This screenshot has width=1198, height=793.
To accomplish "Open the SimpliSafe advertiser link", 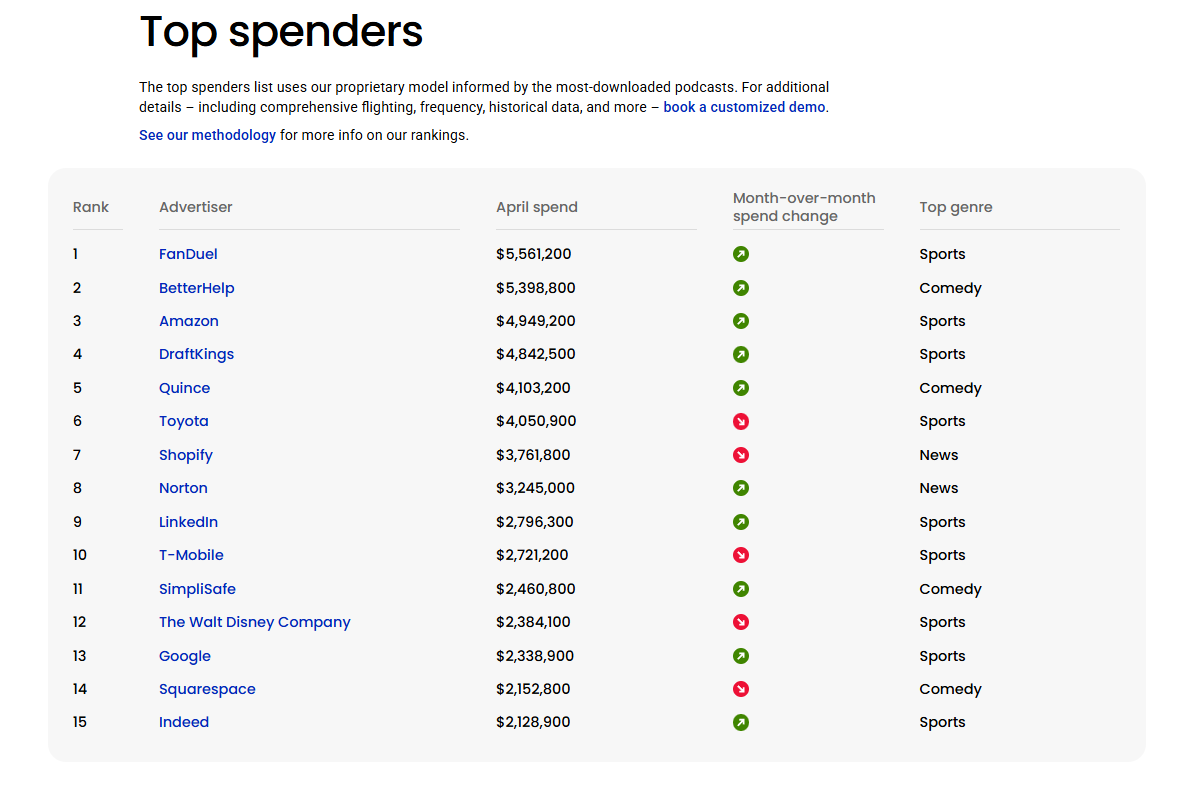I will 197,589.
